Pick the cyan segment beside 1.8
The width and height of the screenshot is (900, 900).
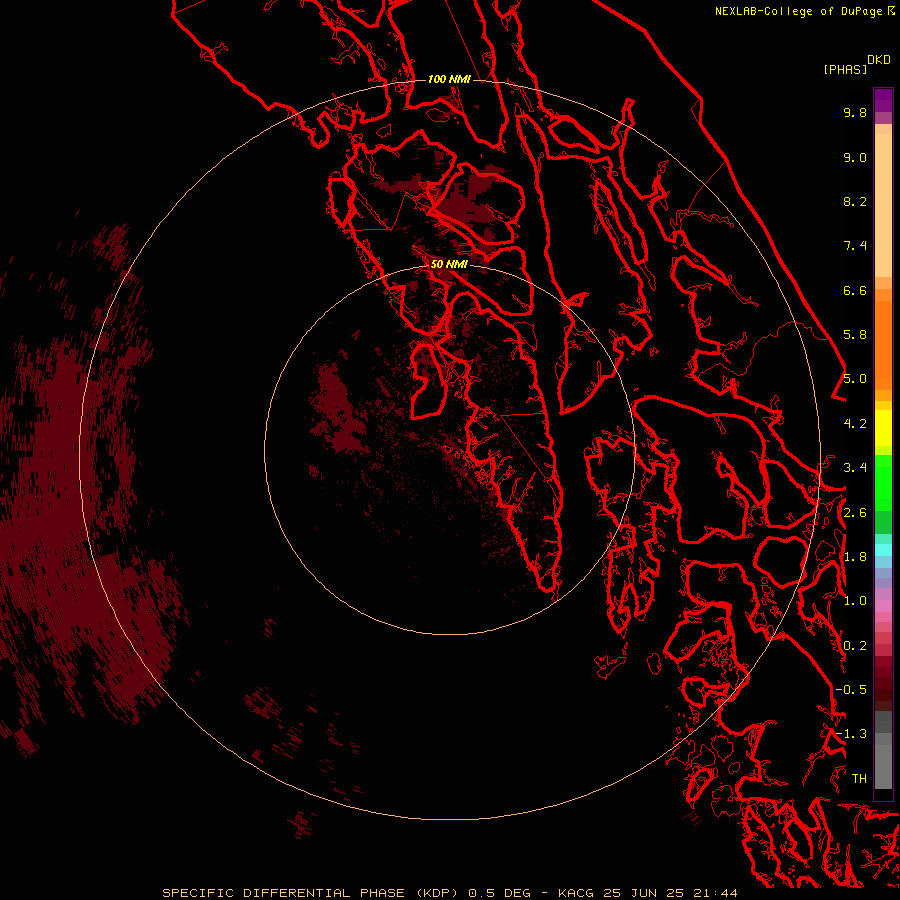point(883,550)
